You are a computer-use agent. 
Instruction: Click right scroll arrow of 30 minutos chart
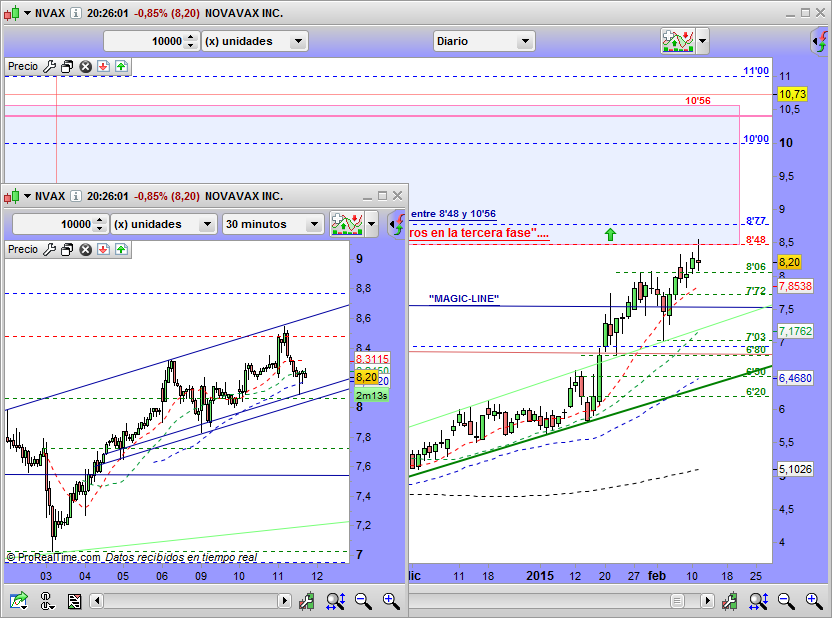click(284, 601)
